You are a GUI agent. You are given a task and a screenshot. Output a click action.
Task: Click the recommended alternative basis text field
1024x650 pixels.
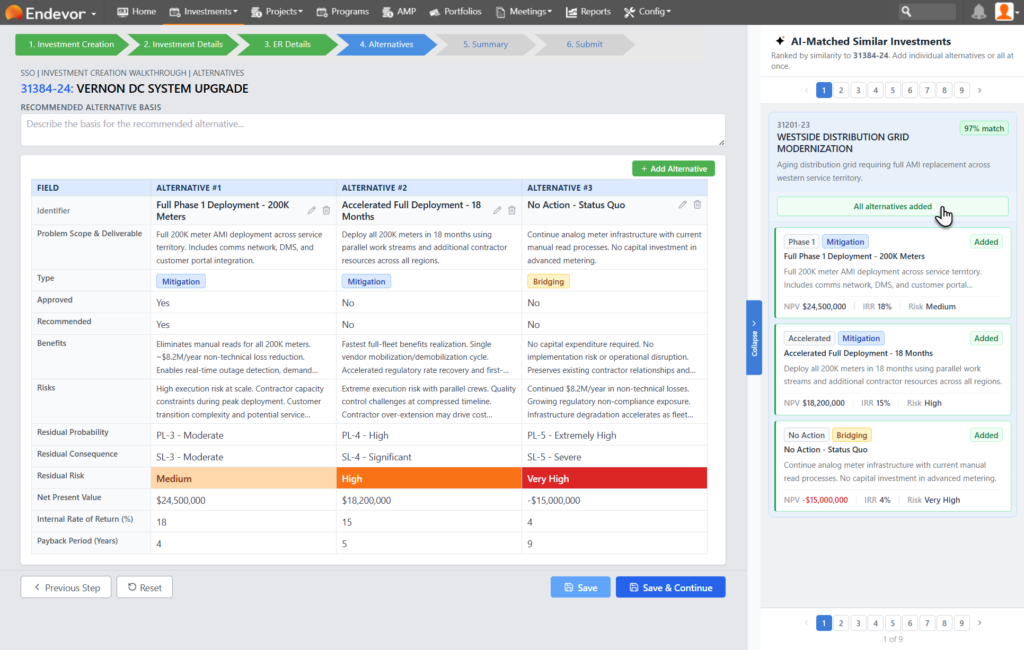click(x=372, y=130)
